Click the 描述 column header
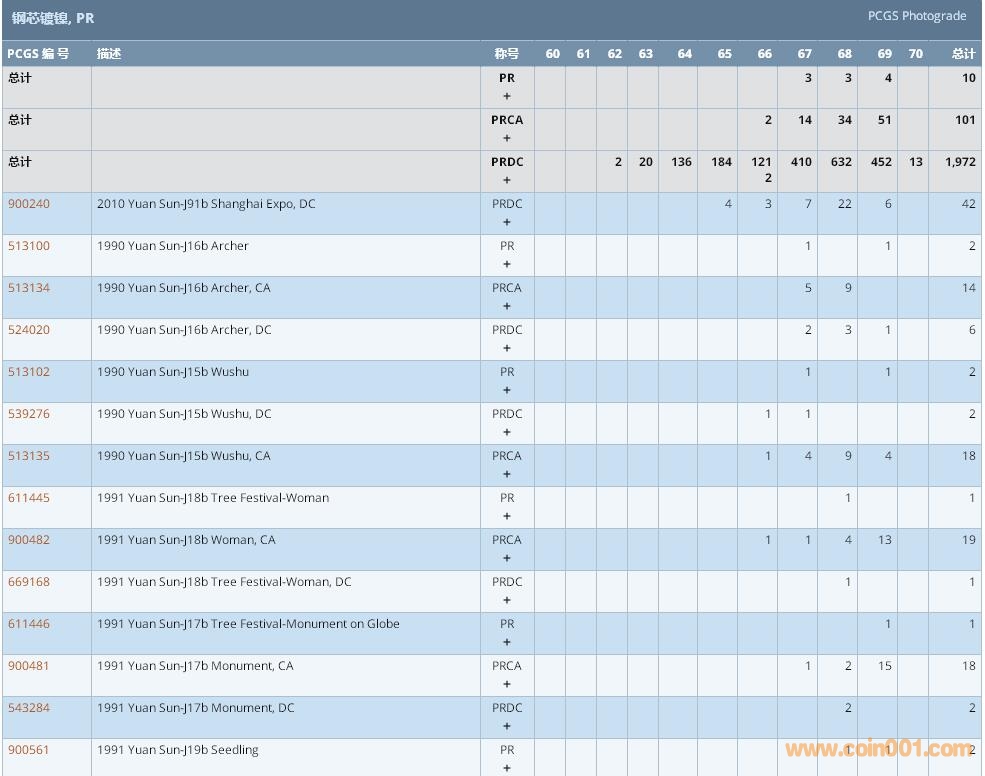985x776 pixels. pyautogui.click(x=109, y=54)
